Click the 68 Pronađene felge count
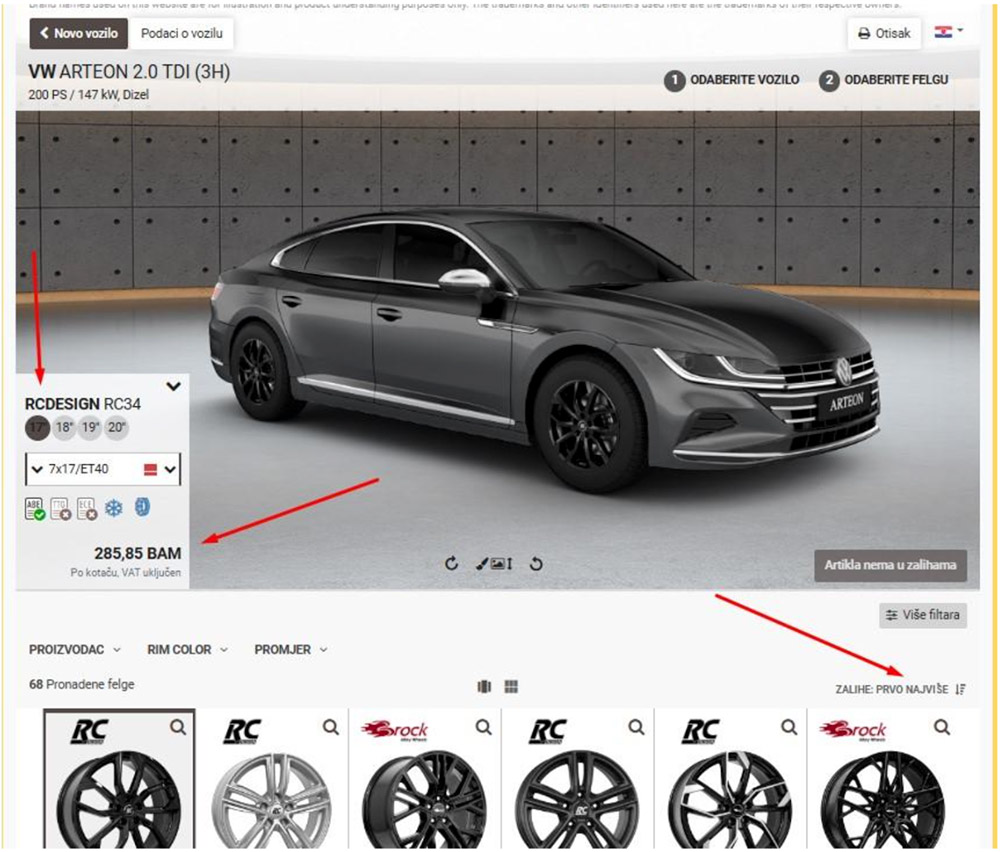This screenshot has height=852, width=1000. coord(82,684)
